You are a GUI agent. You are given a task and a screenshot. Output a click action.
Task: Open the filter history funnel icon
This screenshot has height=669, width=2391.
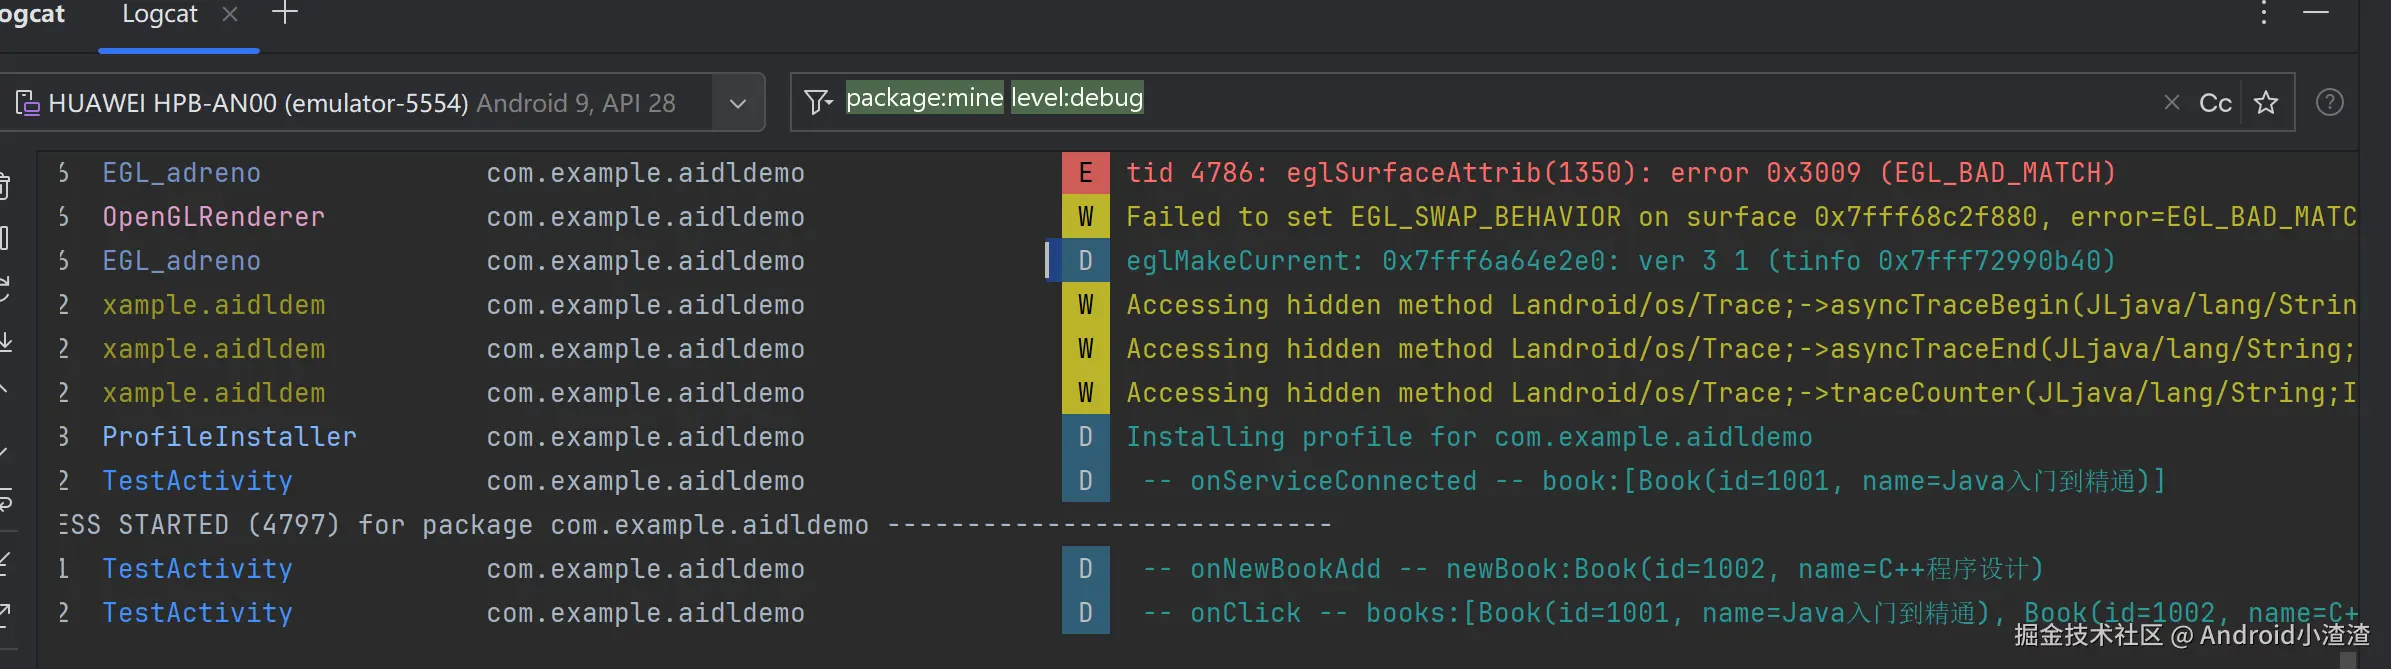(818, 102)
